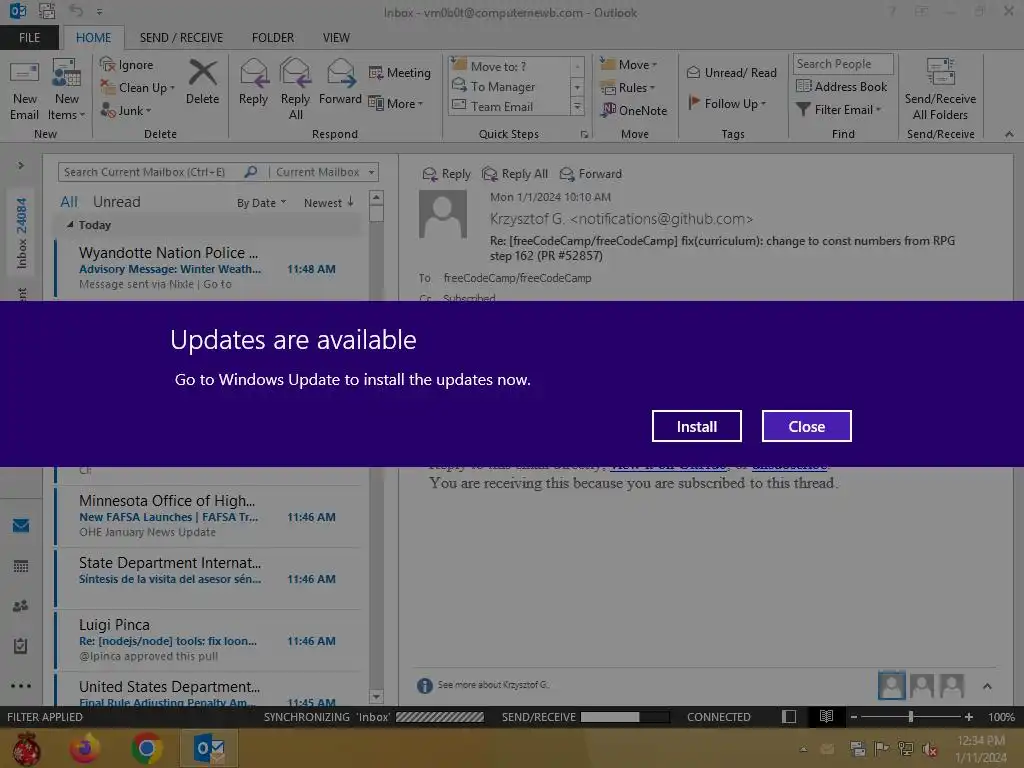Viewport: 1024px width, 768px height.
Task: Switch to People view
Action: point(21,606)
